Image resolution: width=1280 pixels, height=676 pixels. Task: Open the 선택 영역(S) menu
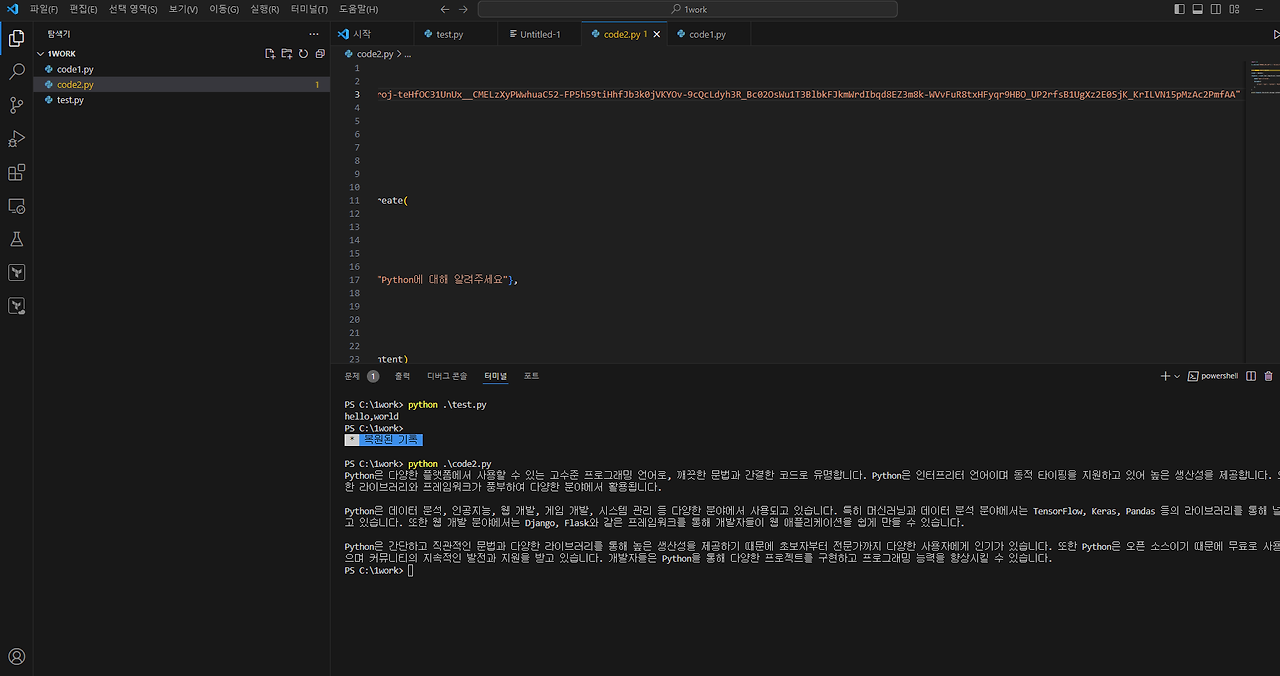pos(133,9)
